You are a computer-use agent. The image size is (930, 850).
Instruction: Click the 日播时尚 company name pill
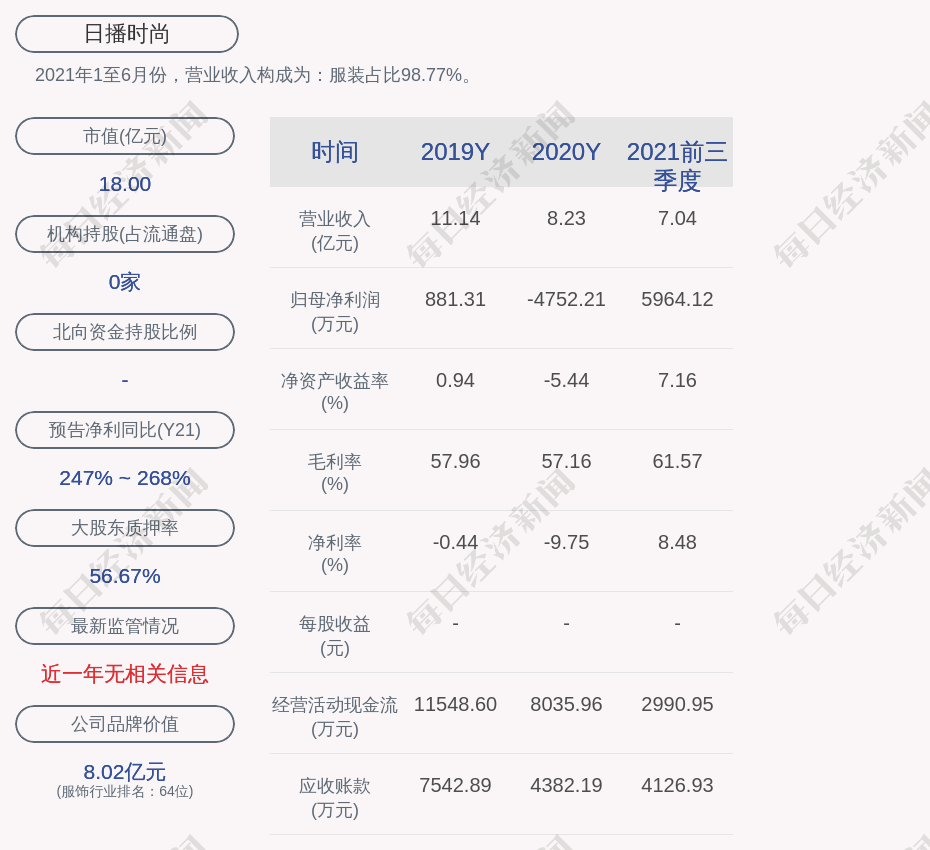click(127, 34)
